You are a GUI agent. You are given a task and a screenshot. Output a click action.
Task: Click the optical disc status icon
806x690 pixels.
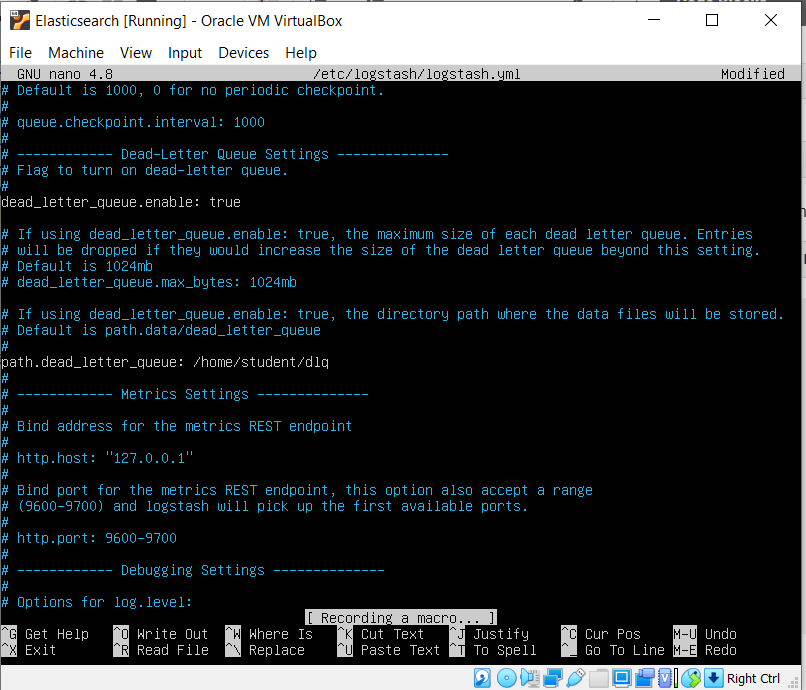(507, 678)
